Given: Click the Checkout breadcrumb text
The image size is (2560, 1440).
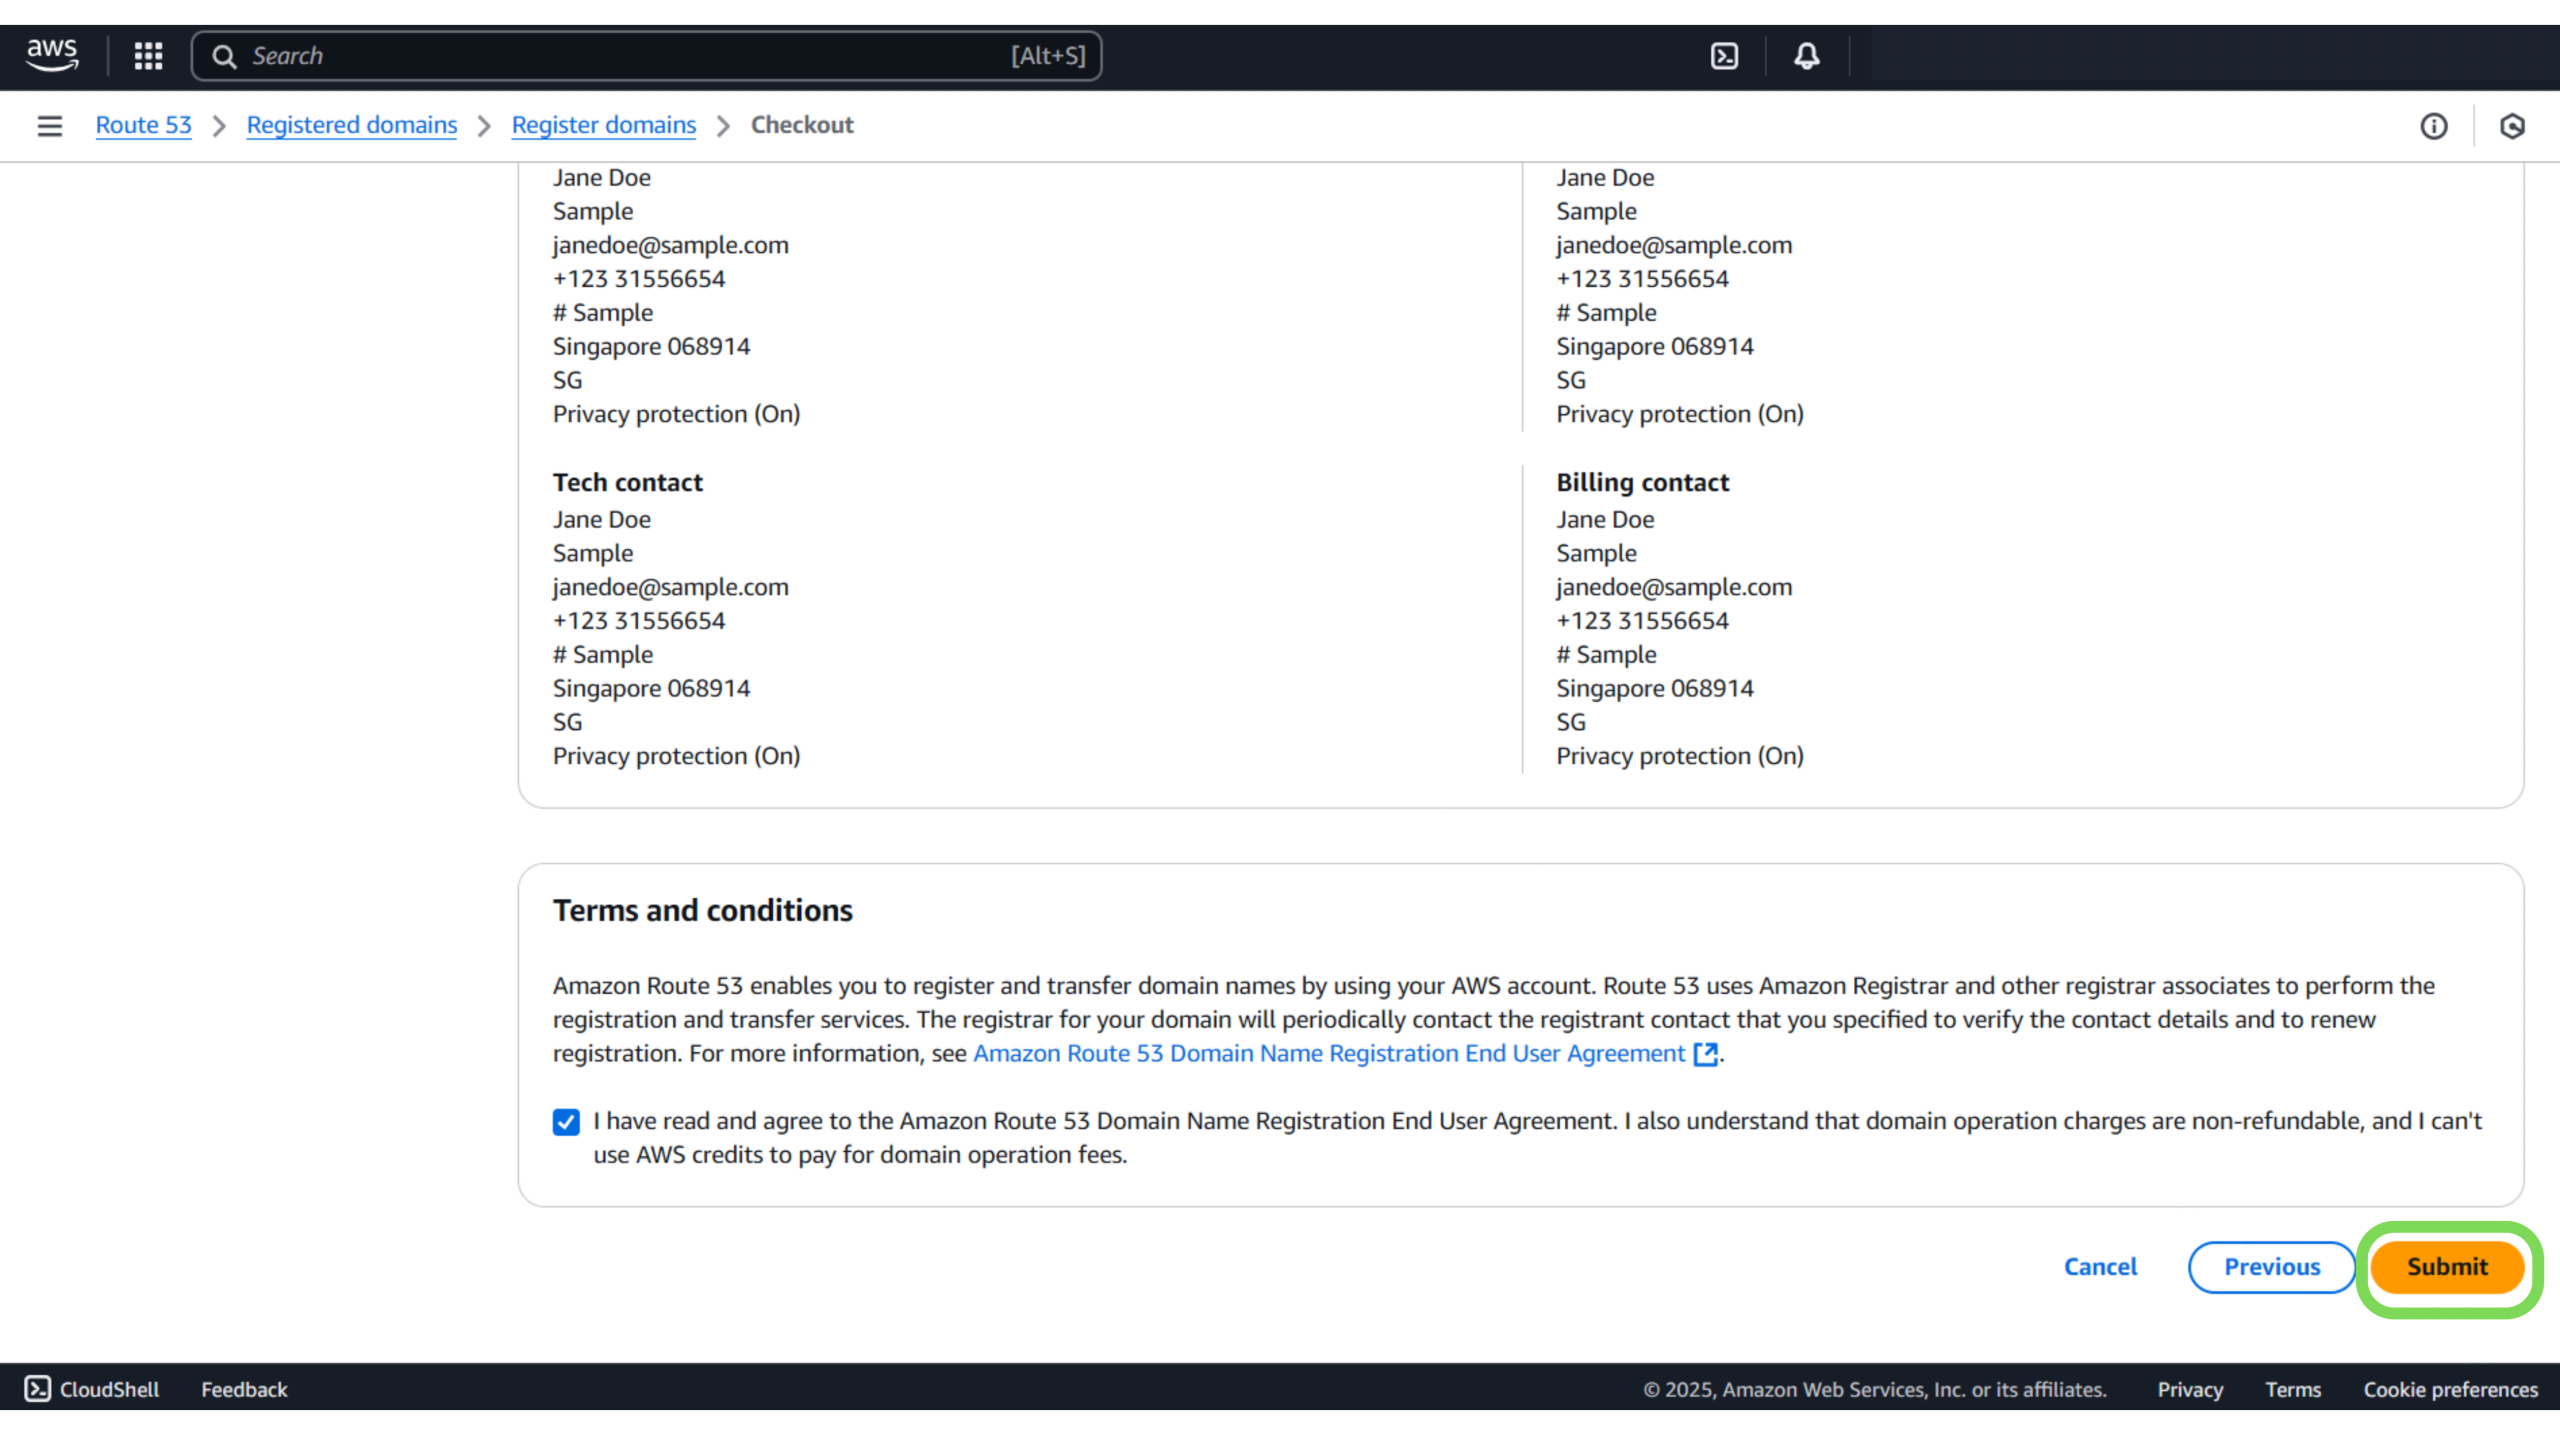Looking at the screenshot, I should pyautogui.click(x=802, y=125).
